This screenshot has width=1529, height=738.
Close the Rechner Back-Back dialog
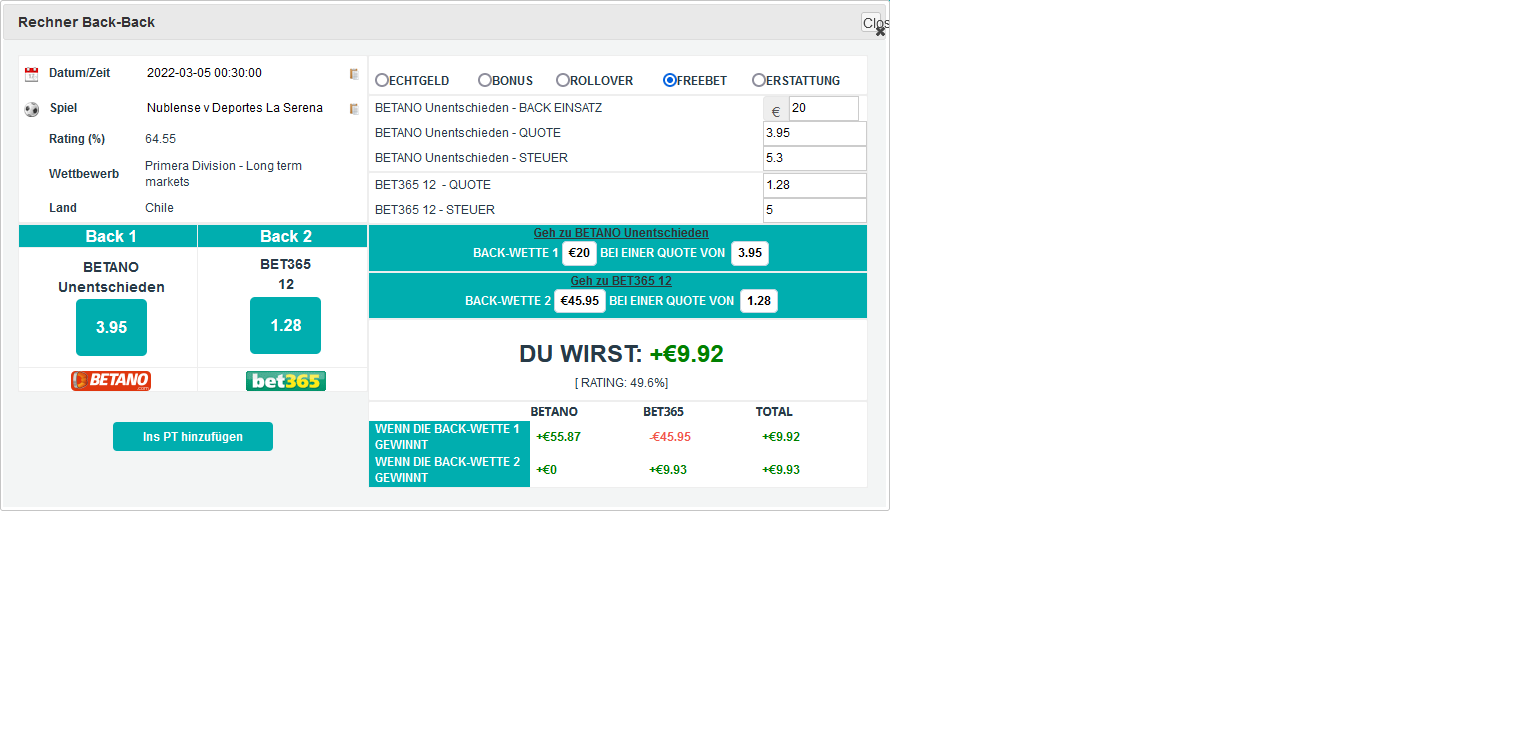pos(872,23)
